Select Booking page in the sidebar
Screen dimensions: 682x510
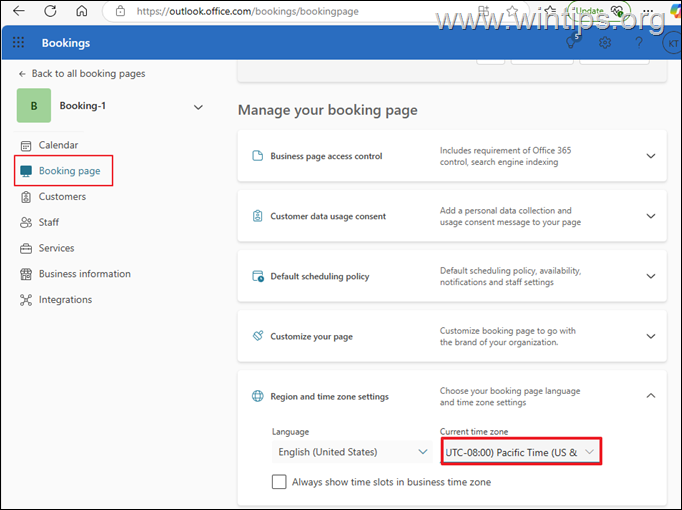pyautogui.click(x=70, y=171)
